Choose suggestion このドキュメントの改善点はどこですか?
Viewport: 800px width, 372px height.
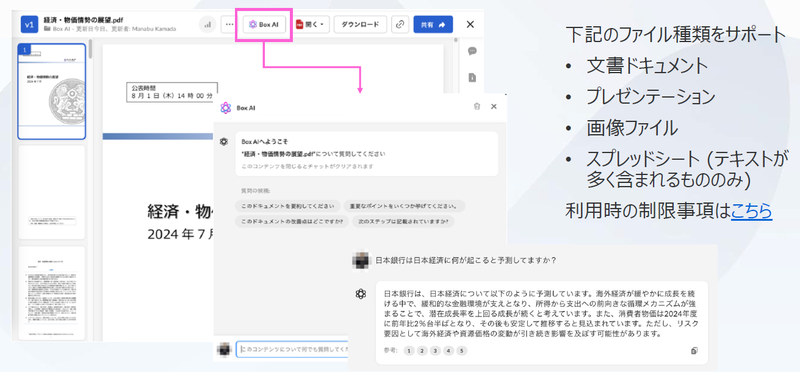292,222
